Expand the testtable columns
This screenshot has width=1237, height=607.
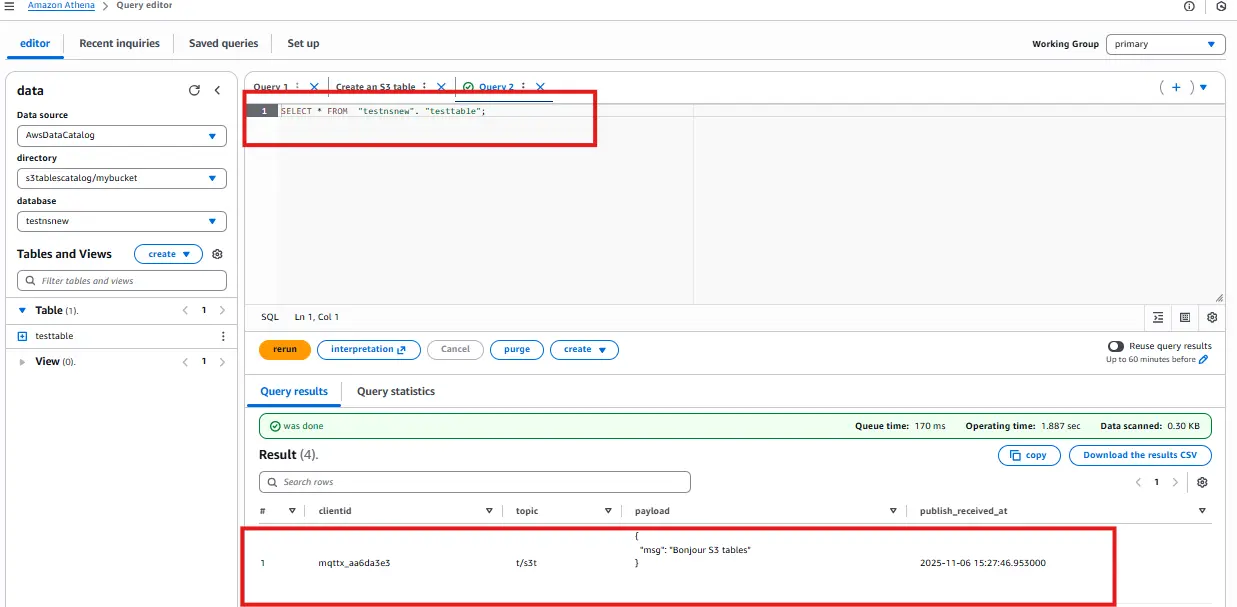[23, 336]
